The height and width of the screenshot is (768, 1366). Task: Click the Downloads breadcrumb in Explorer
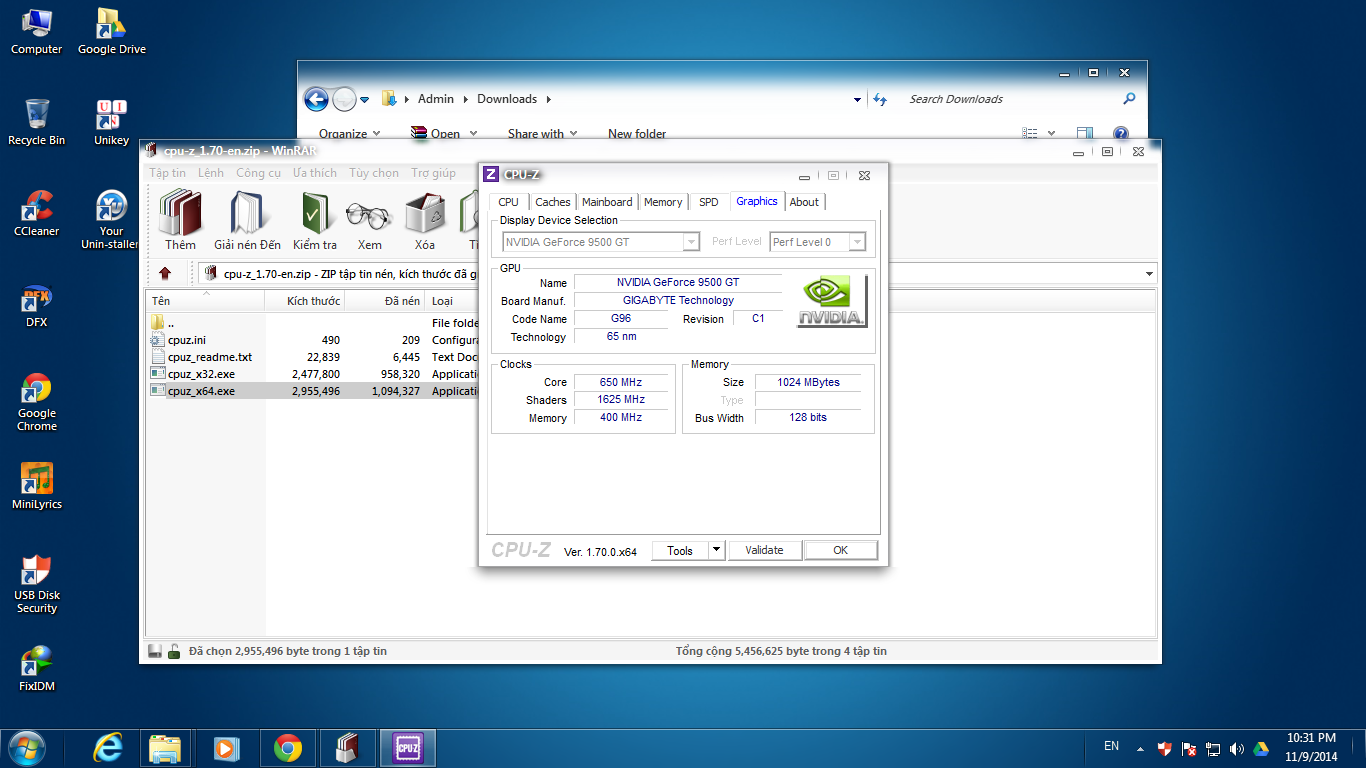pos(507,99)
